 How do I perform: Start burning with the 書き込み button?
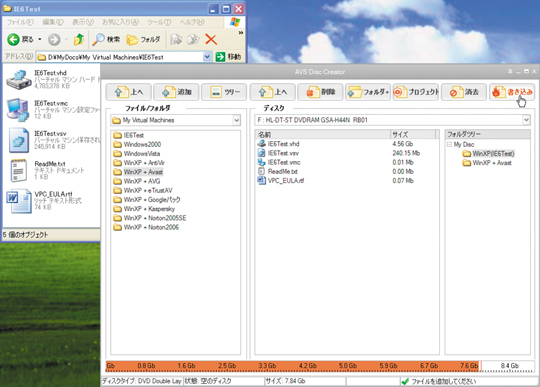tap(512, 92)
